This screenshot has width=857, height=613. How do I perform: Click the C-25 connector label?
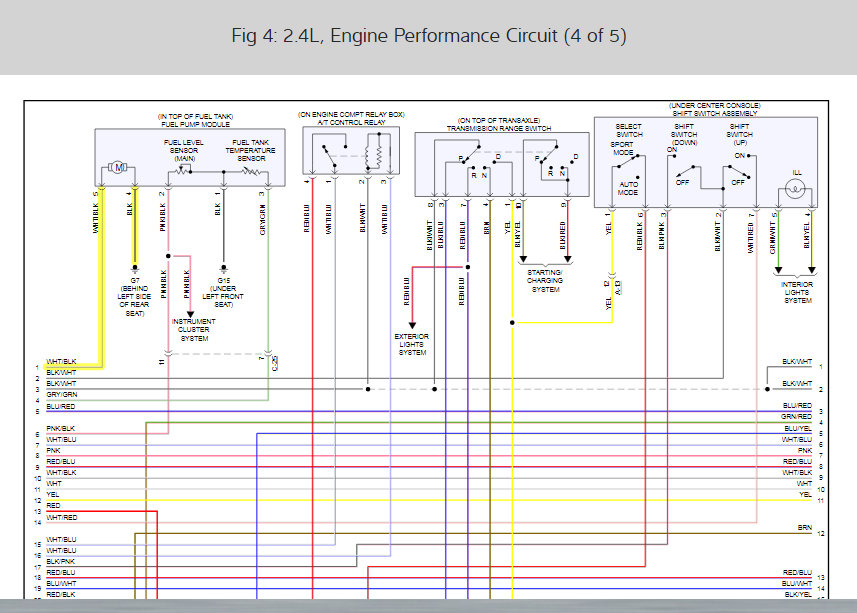(x=274, y=363)
